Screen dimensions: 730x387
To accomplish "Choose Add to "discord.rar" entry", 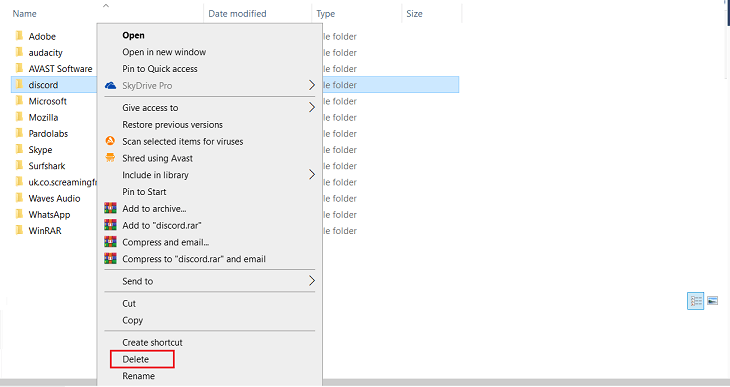I will (x=162, y=225).
